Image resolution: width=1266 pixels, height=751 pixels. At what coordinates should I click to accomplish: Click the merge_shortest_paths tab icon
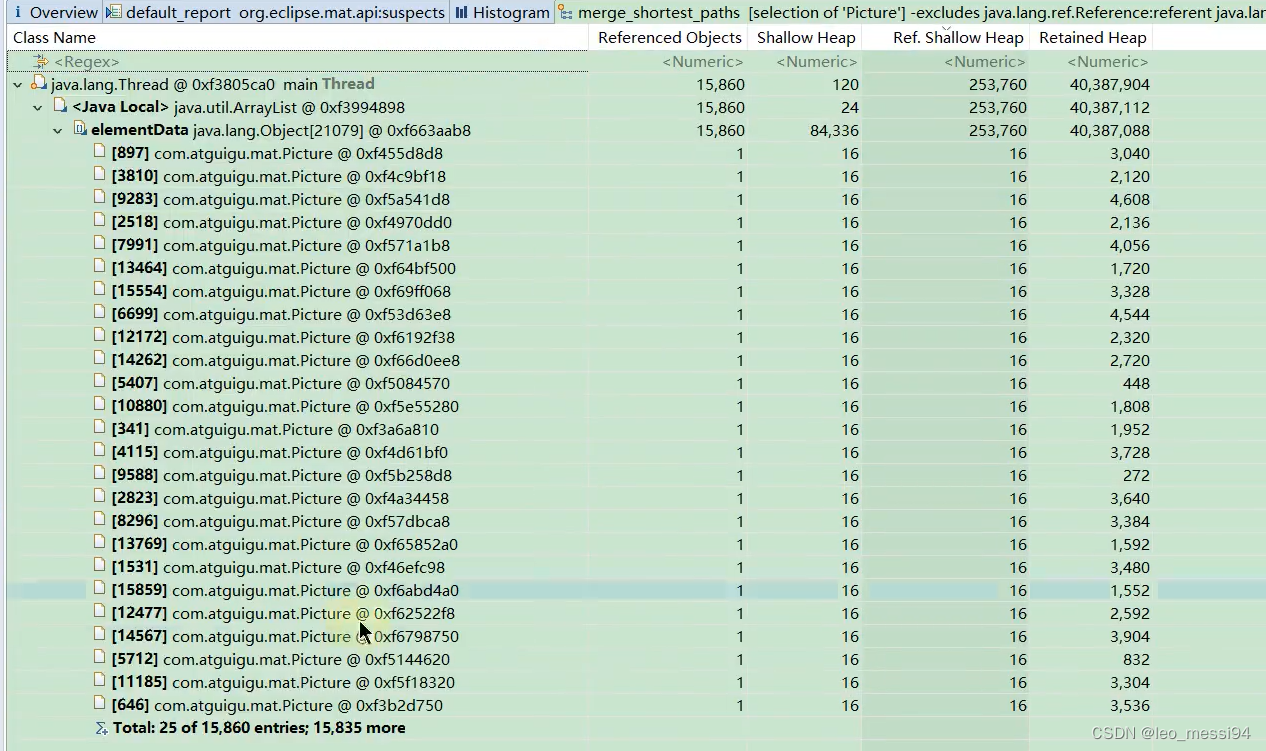[566, 13]
